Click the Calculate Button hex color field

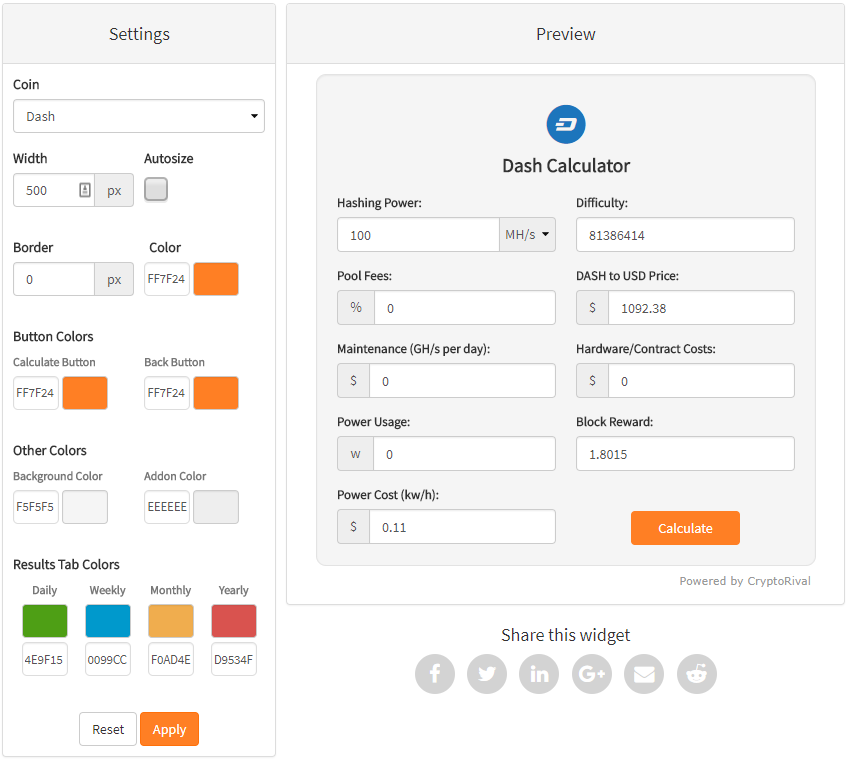pyautogui.click(x=36, y=393)
